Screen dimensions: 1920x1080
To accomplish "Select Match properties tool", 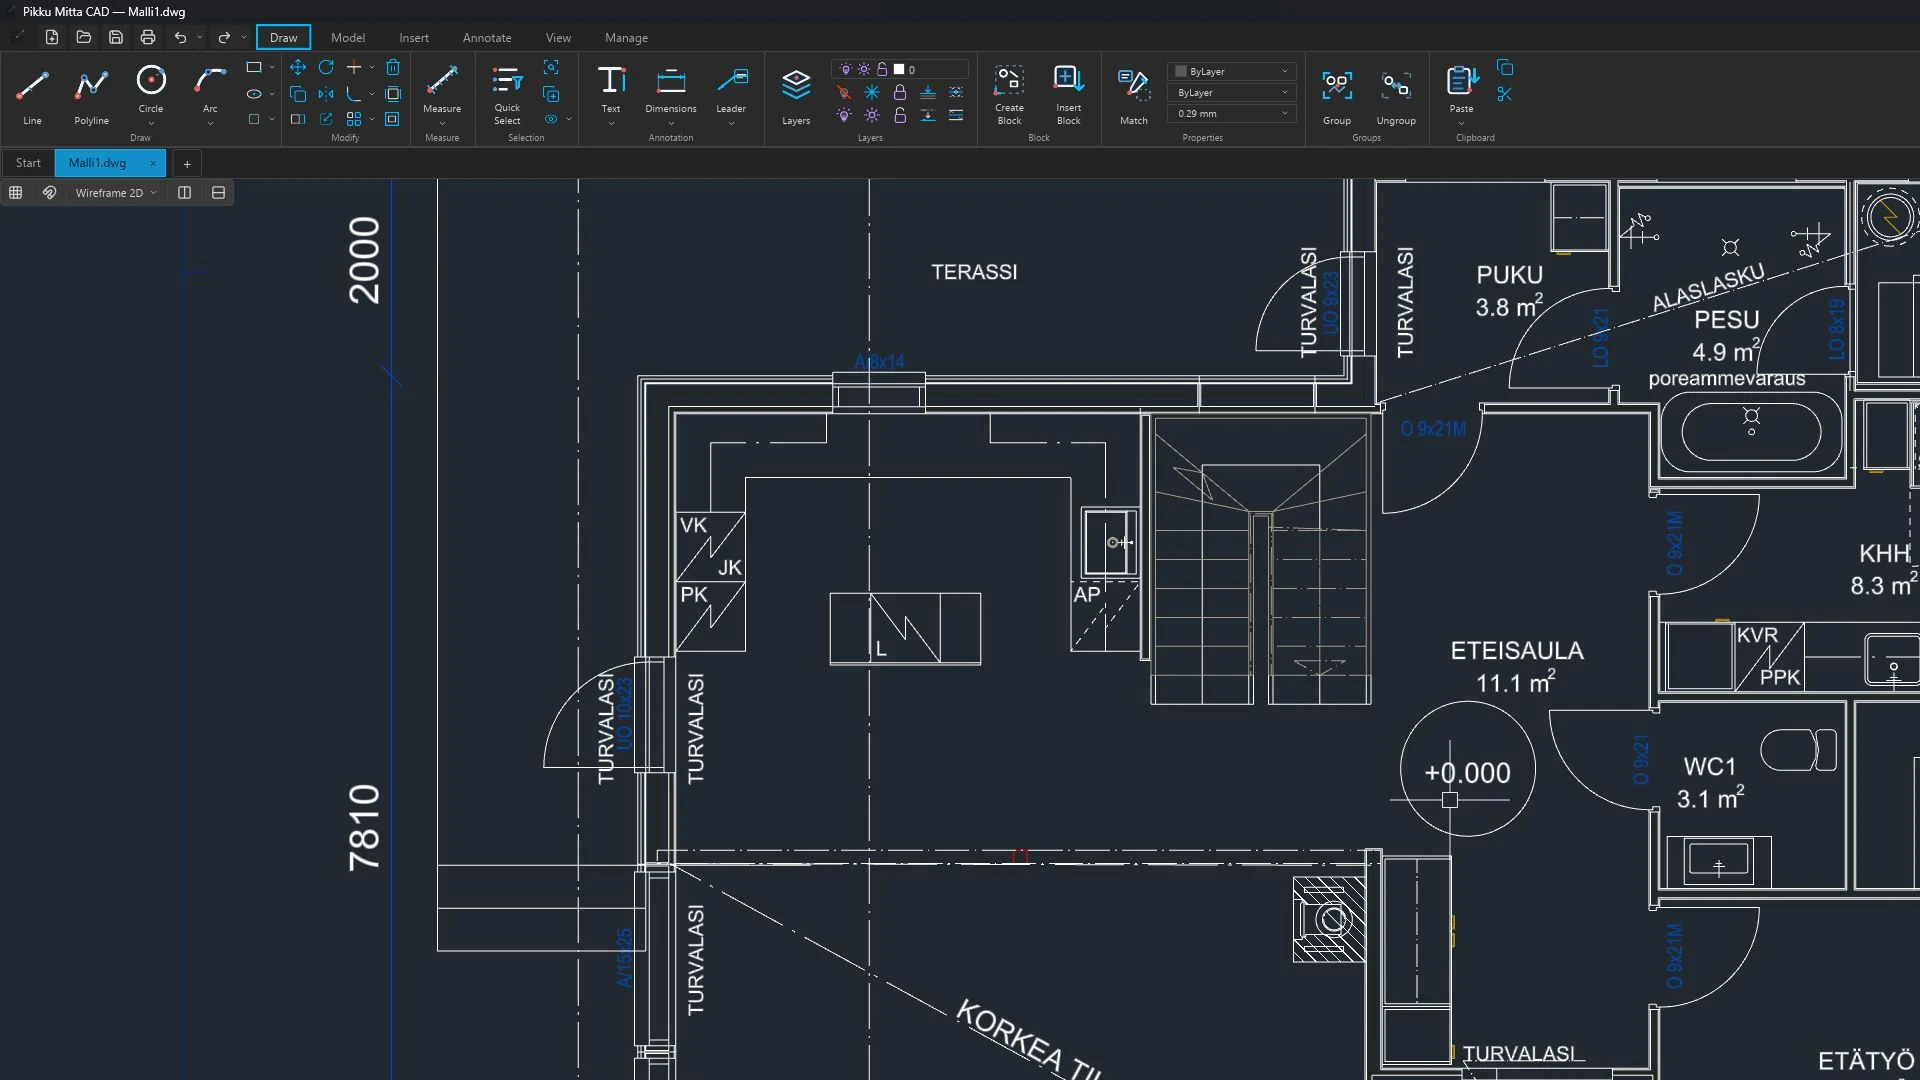I will point(1134,96).
